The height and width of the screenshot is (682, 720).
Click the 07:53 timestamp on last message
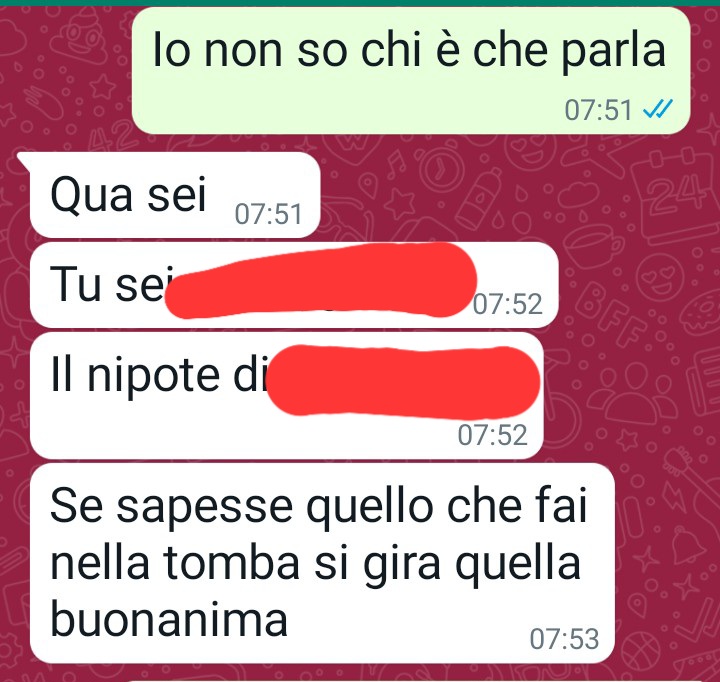click(x=564, y=639)
